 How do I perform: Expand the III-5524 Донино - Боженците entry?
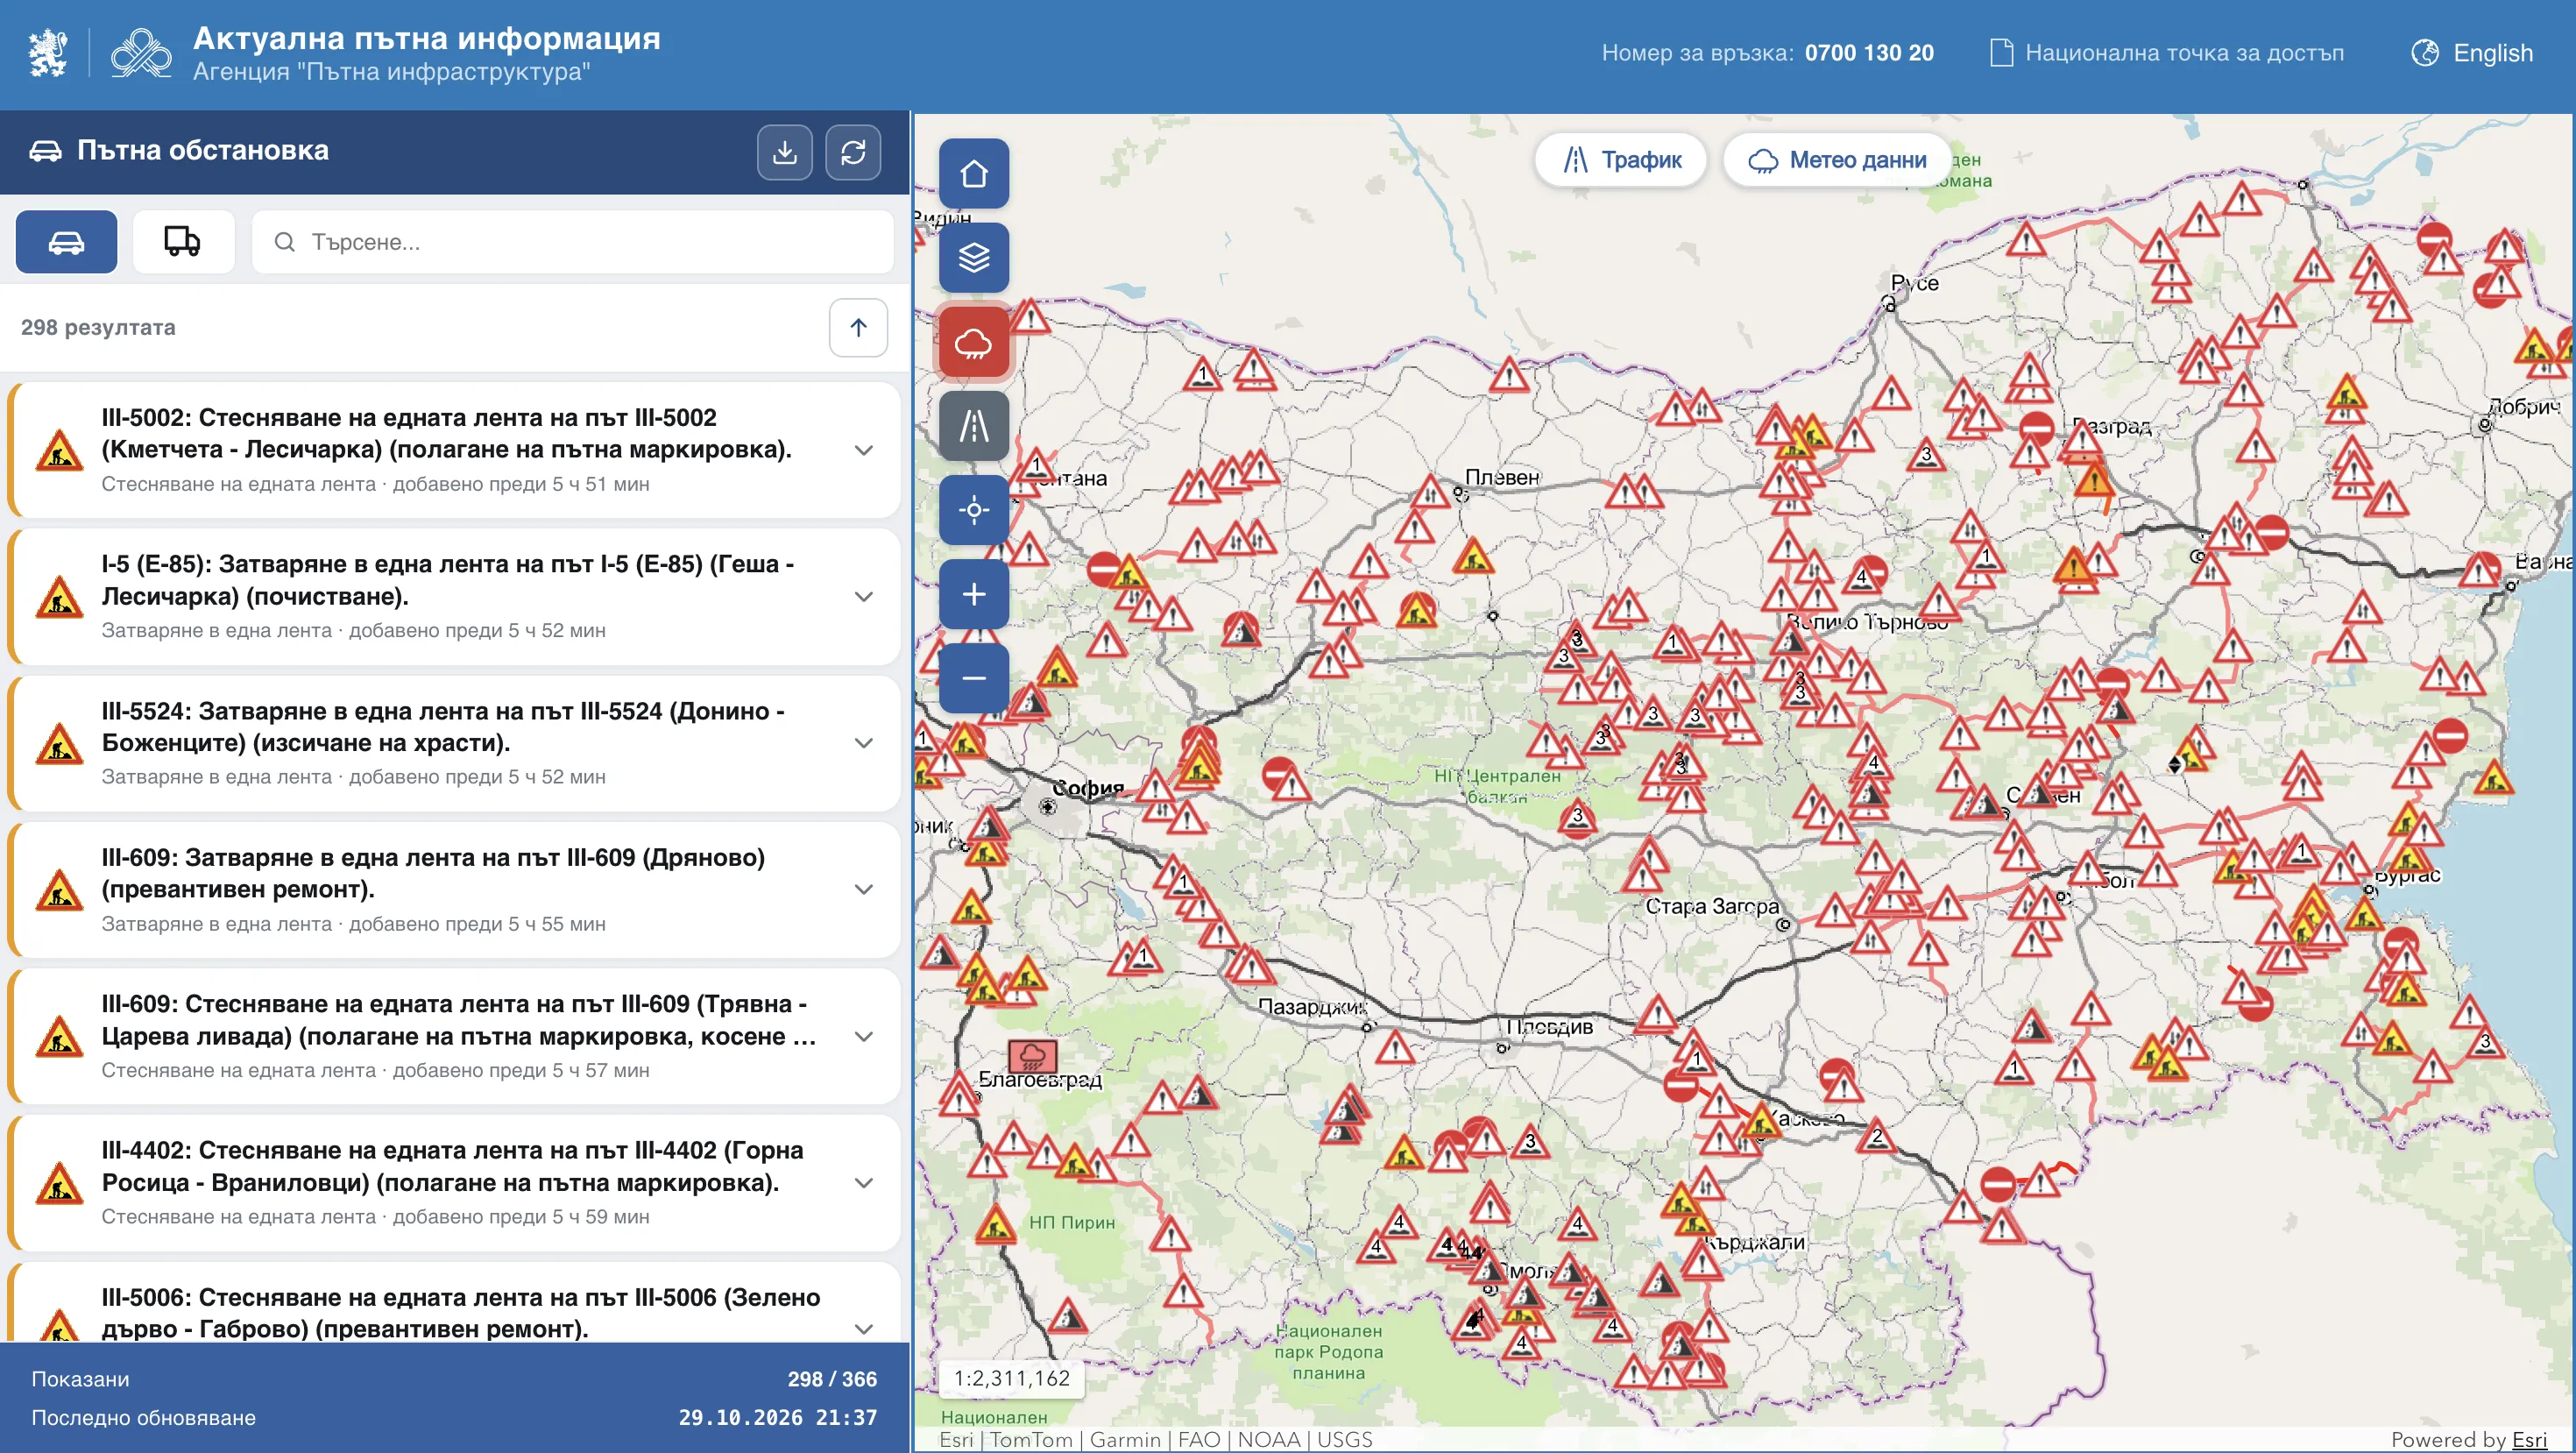click(864, 743)
